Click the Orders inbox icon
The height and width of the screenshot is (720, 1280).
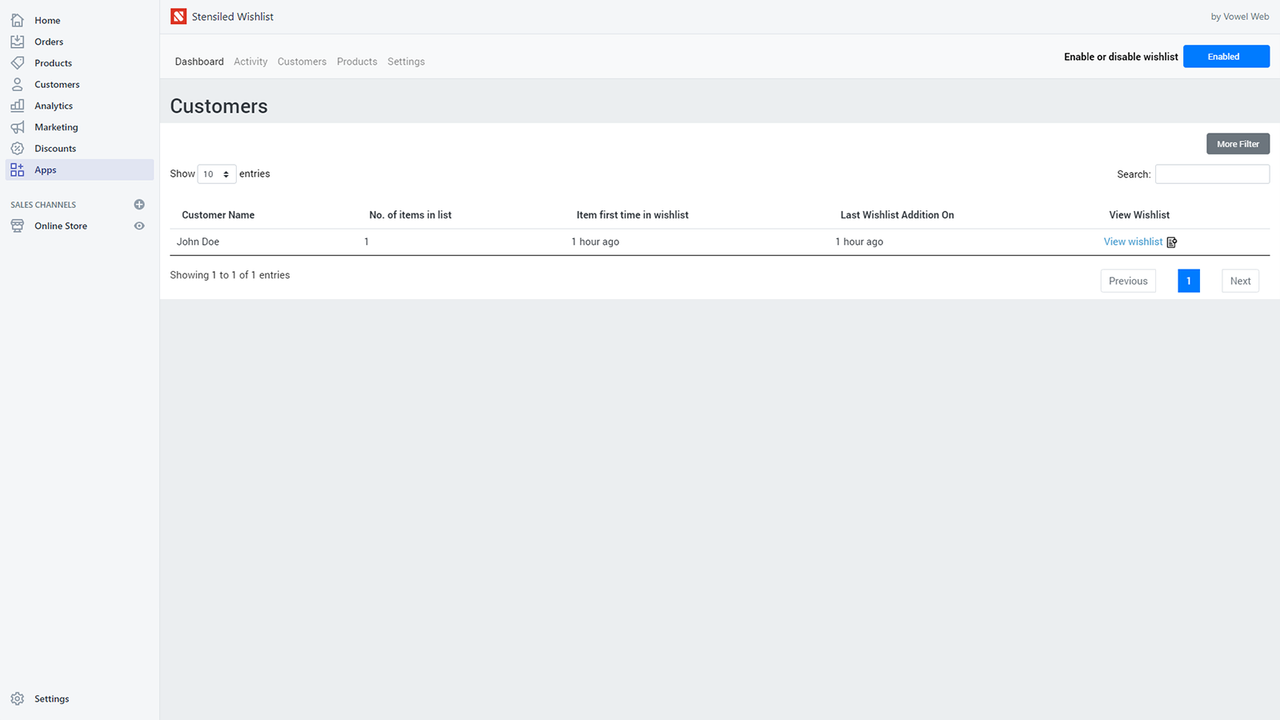click(17, 41)
